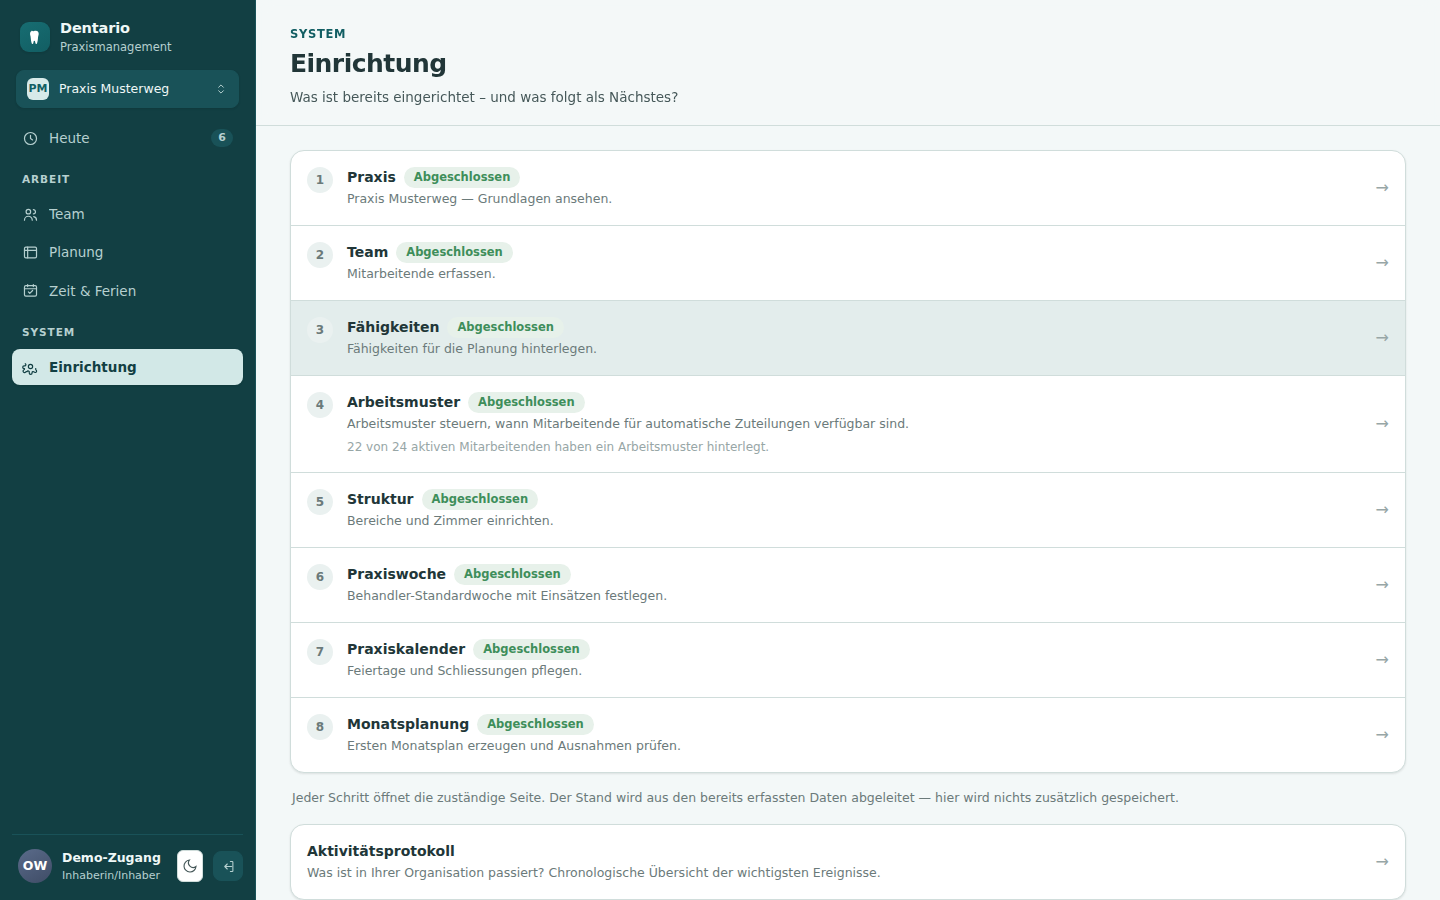Screen dimensions: 1440x900
Task: Click the people icon beside Team
Action: (30, 214)
